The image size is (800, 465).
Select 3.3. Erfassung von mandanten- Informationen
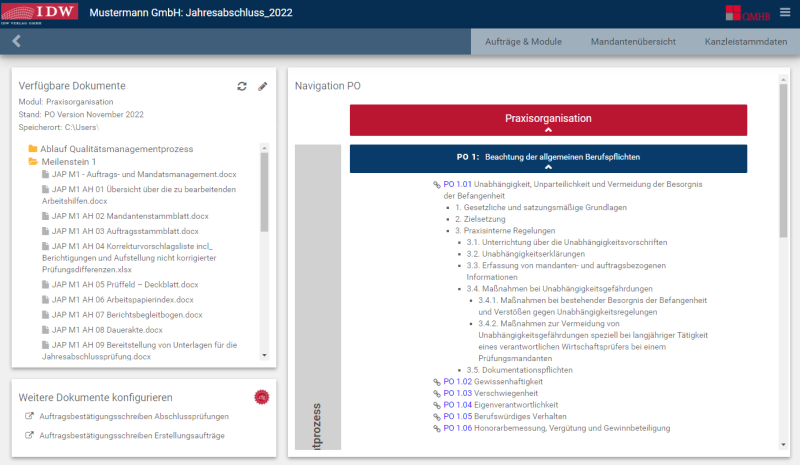(566, 272)
